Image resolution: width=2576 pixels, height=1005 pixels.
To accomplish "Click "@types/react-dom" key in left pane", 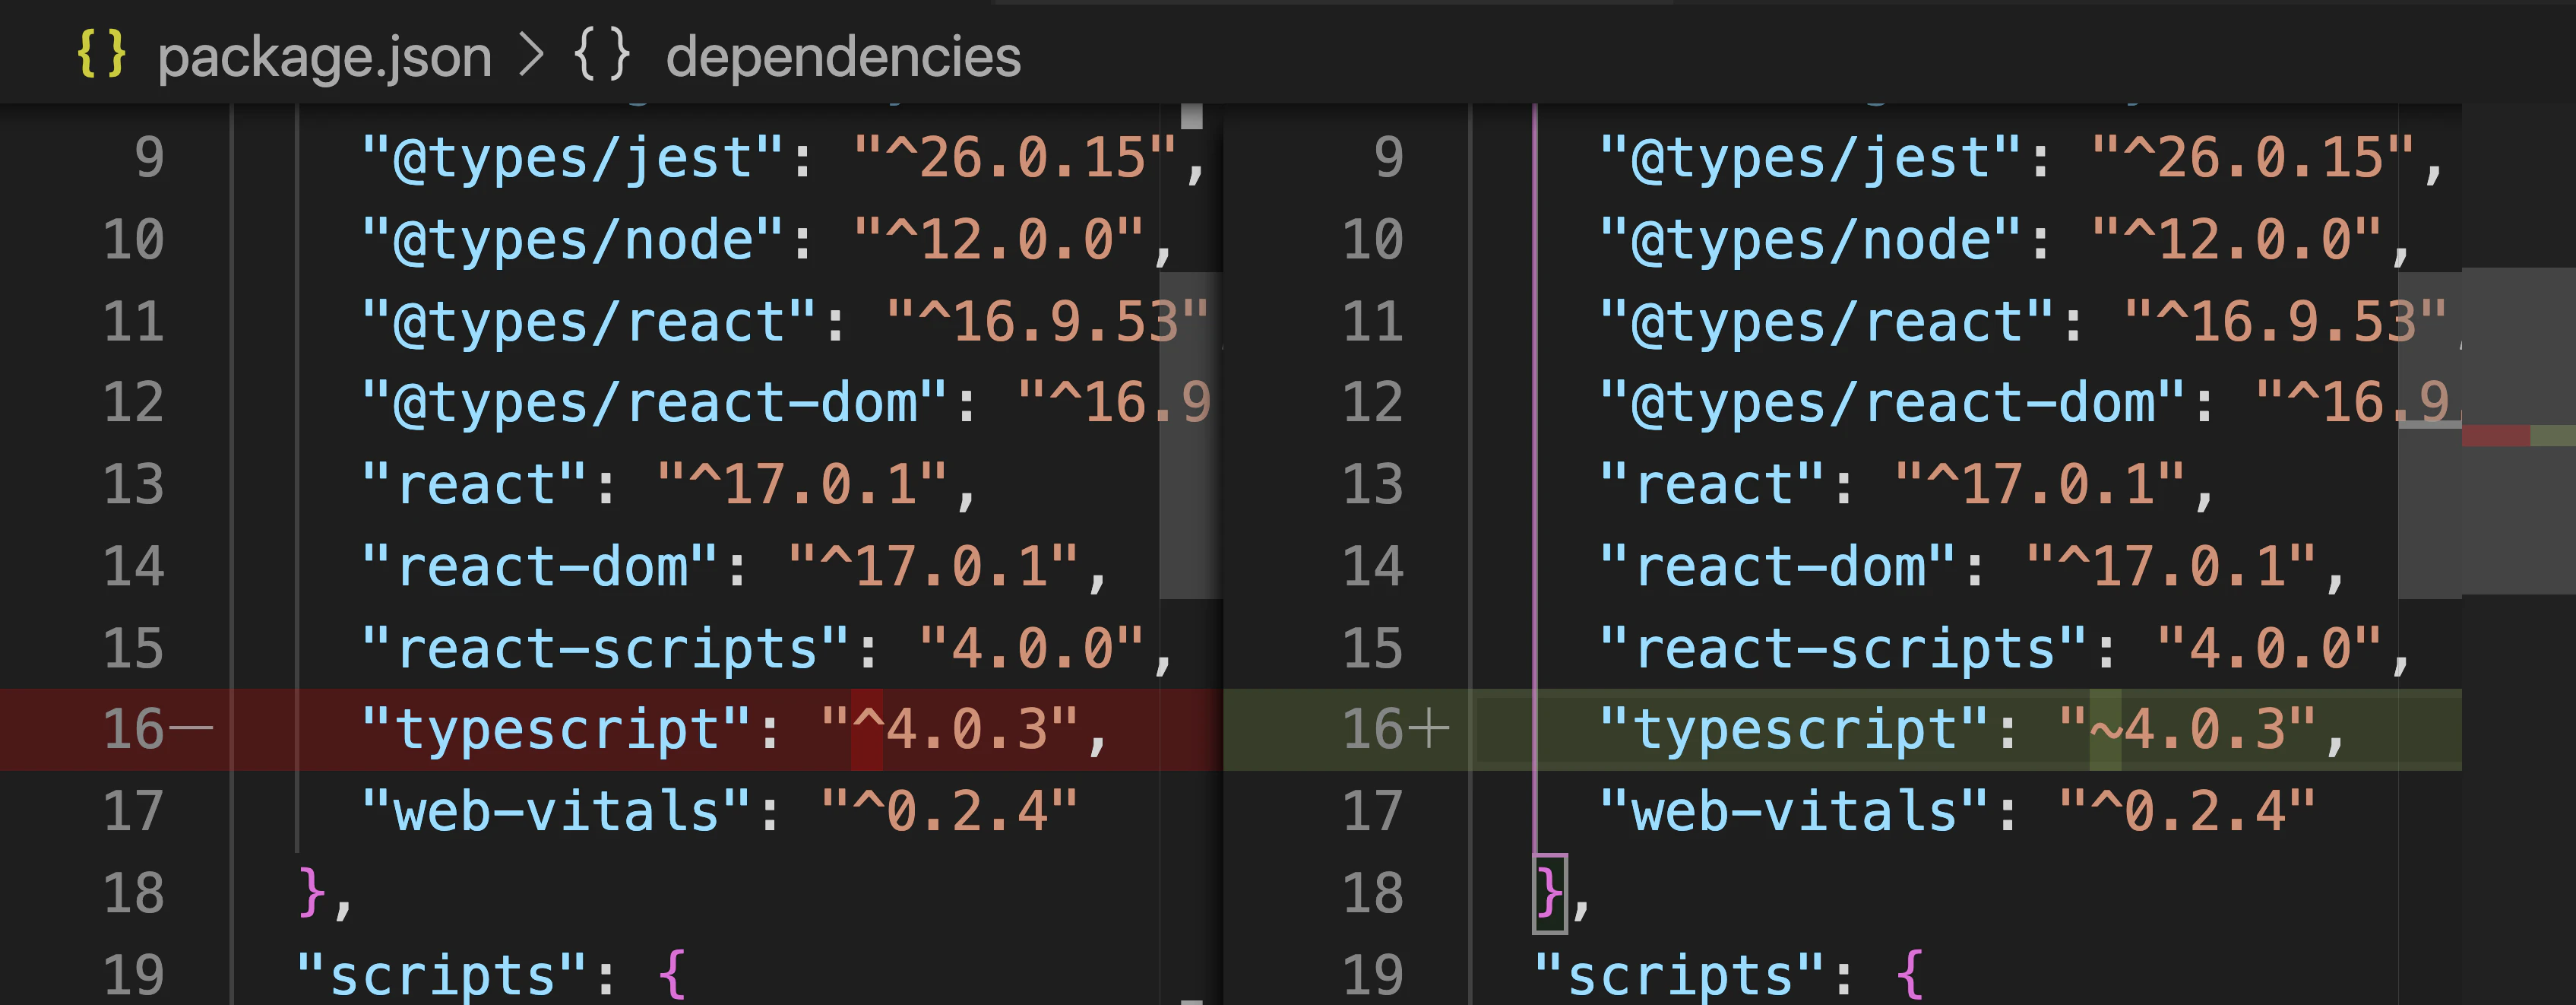I will coord(655,403).
